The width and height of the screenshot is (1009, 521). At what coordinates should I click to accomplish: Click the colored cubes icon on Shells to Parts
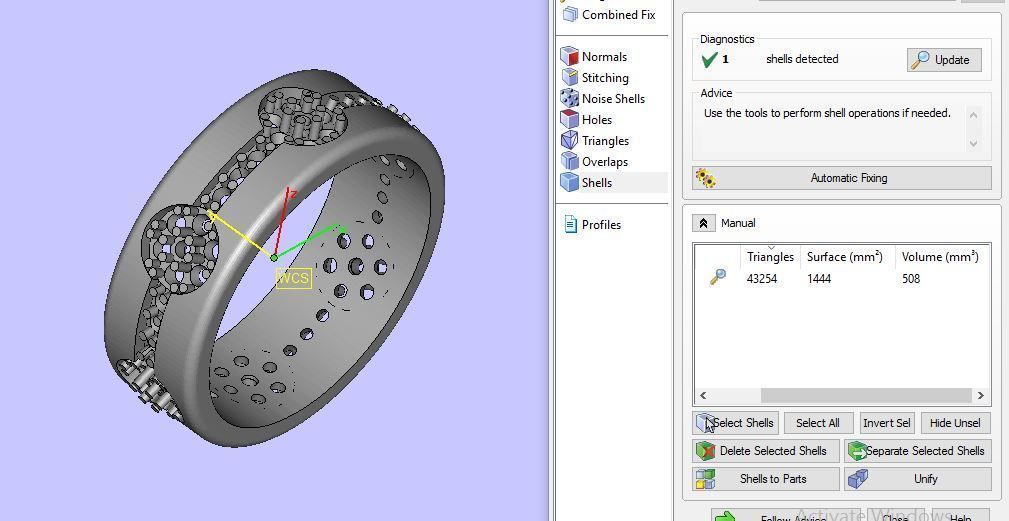coord(705,479)
